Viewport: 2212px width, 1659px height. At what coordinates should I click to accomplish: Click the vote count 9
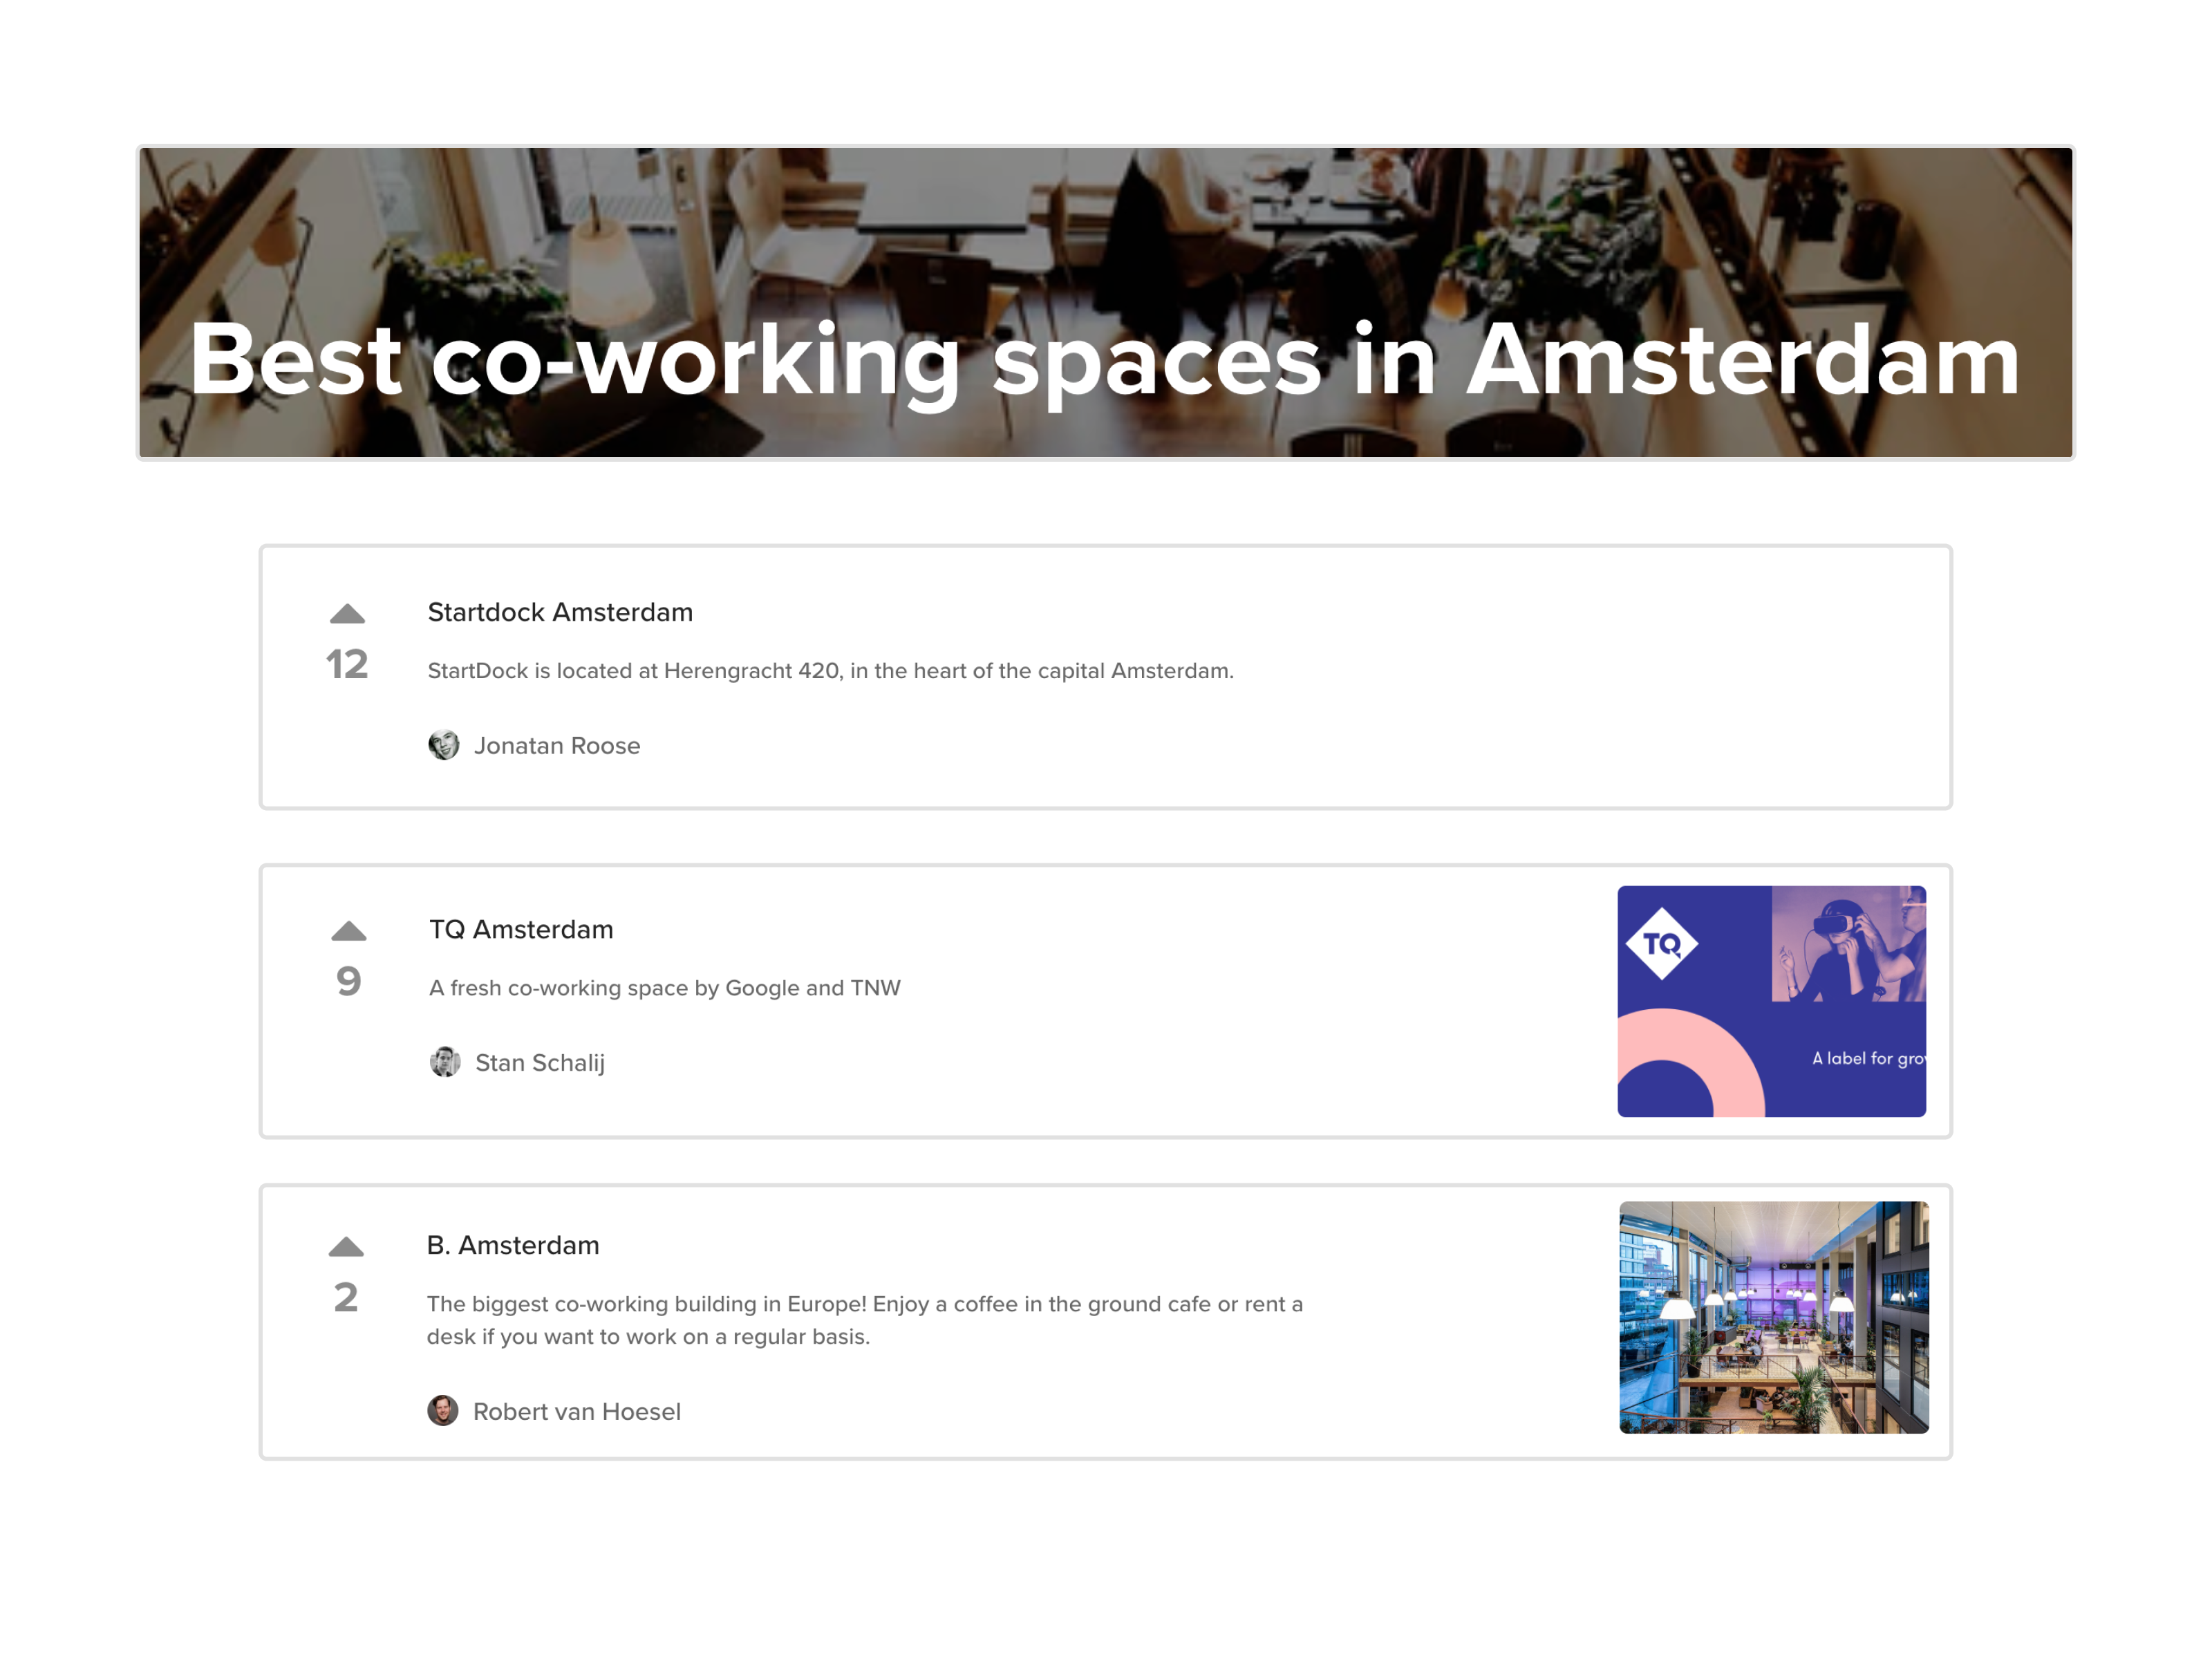coord(348,982)
